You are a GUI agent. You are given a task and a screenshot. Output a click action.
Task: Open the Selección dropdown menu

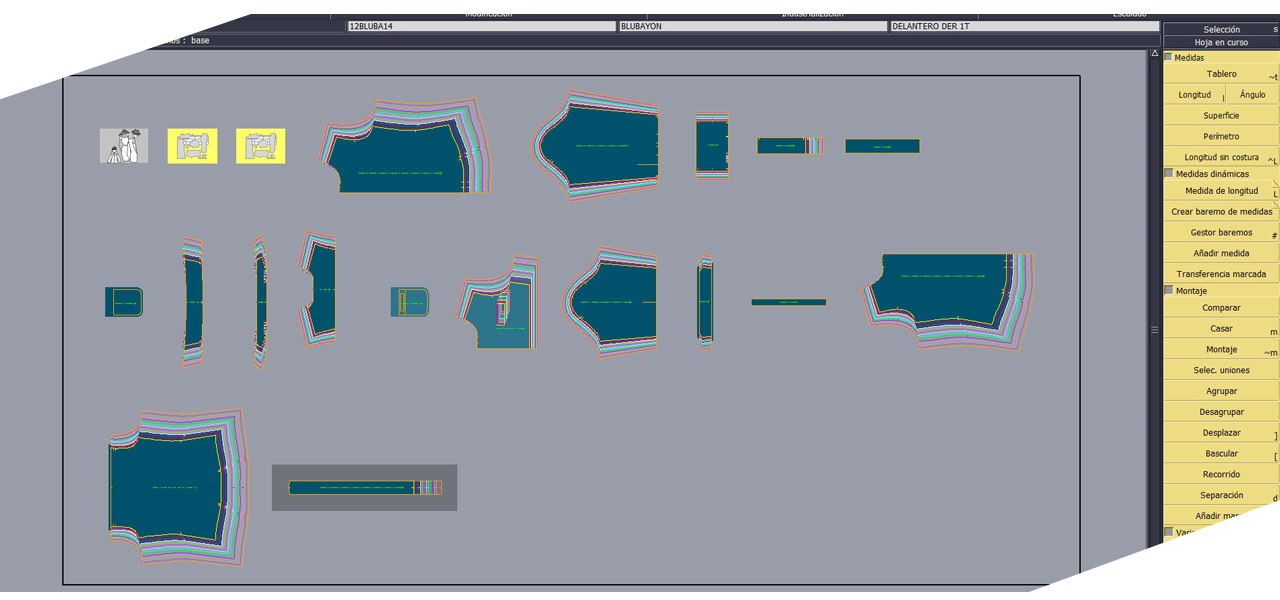tap(1221, 30)
